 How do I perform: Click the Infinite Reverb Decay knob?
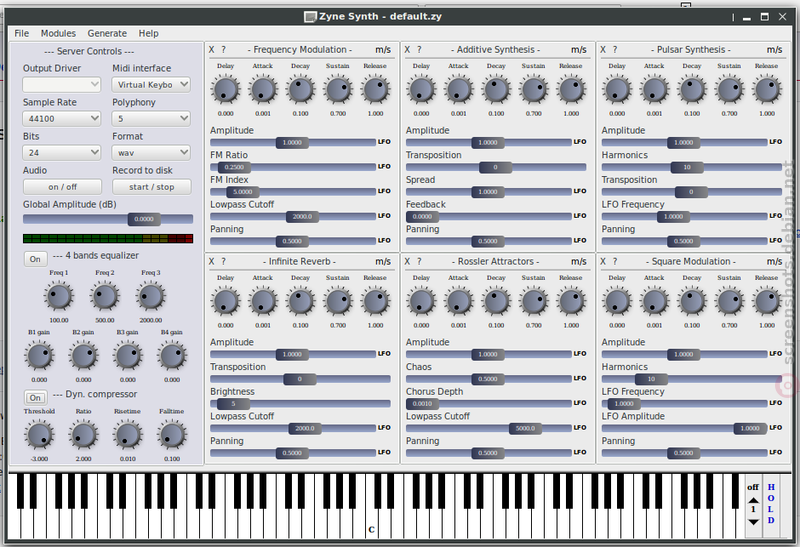point(301,301)
